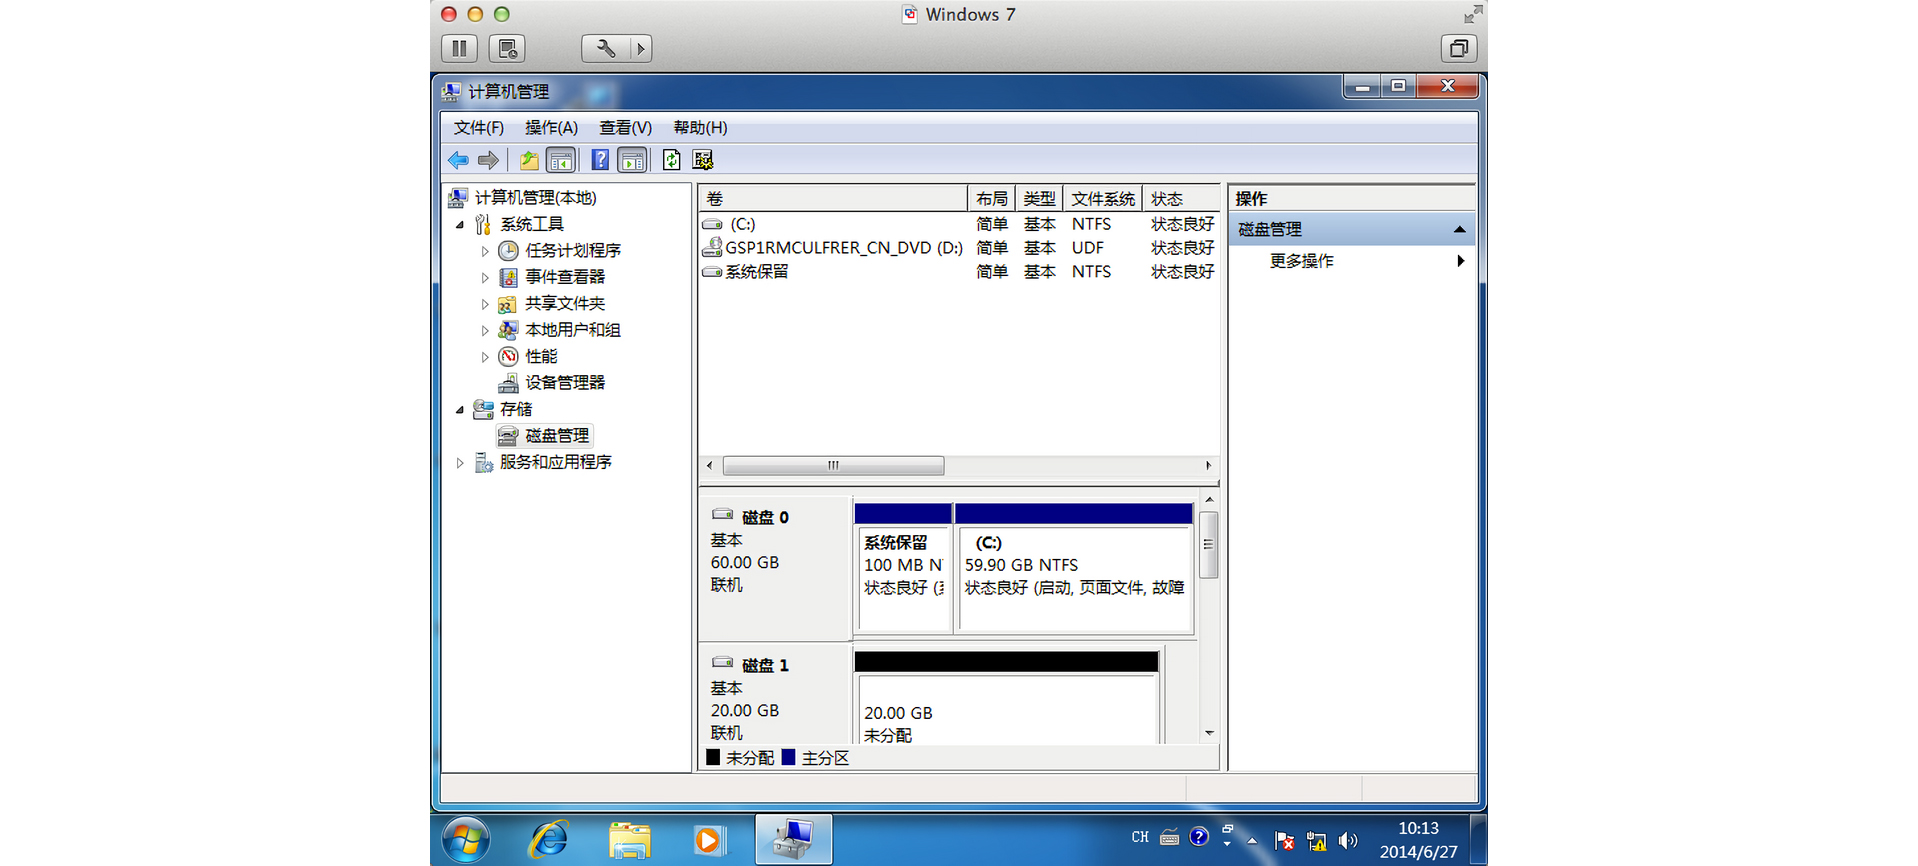Viewport: 1918px width, 866px height.
Task: Click the network tray icon
Action: (x=1316, y=841)
